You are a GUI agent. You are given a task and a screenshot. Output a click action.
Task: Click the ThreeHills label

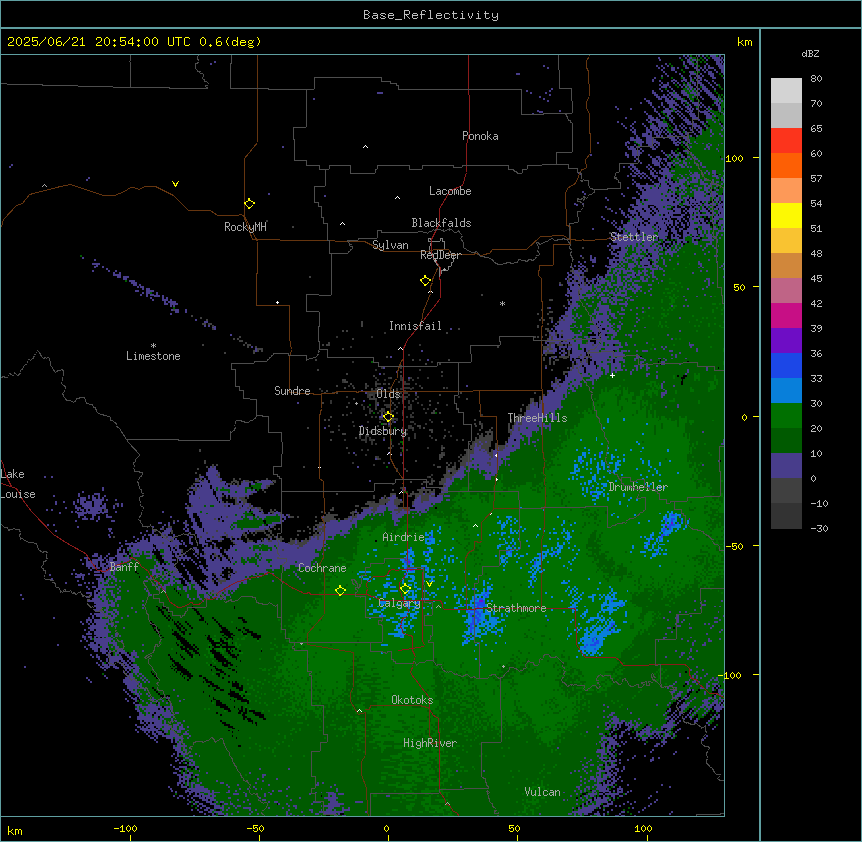(x=538, y=418)
